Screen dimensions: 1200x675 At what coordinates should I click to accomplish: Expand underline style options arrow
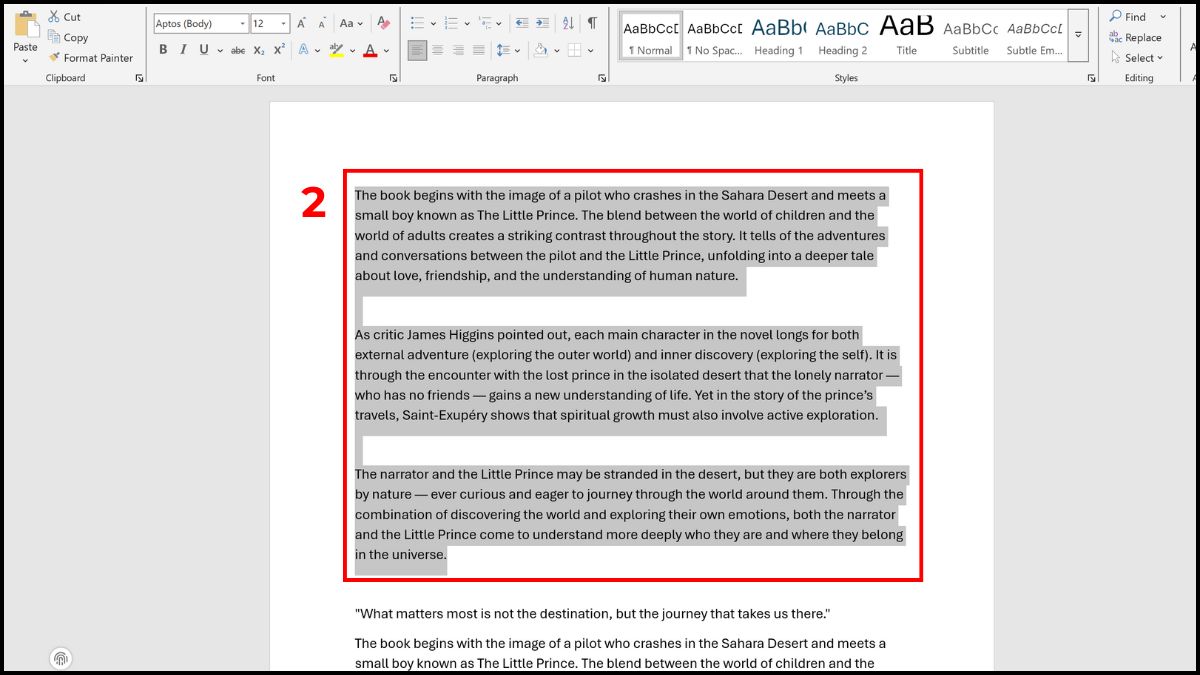tap(219, 49)
